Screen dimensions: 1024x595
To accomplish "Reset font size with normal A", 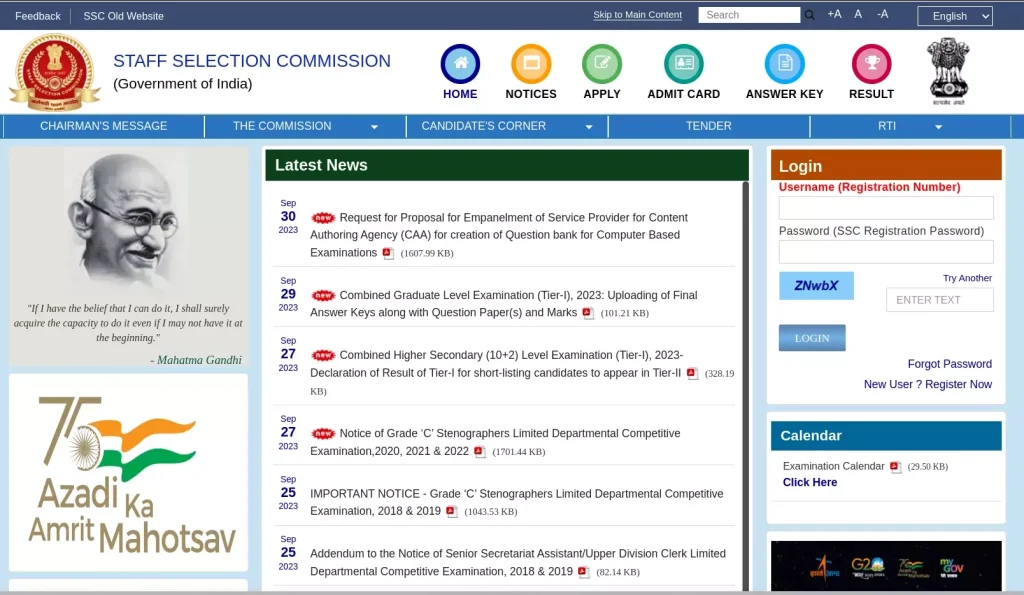I will [858, 14].
